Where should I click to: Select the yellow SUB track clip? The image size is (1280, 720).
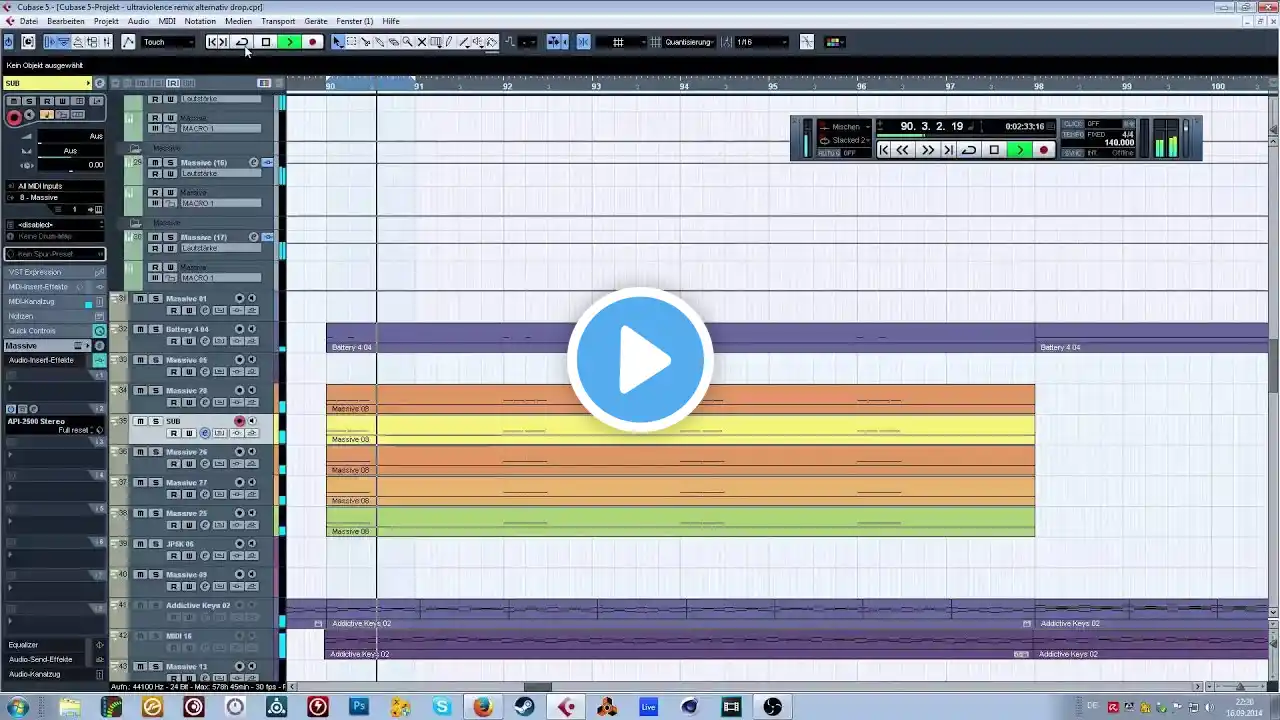[680, 430]
